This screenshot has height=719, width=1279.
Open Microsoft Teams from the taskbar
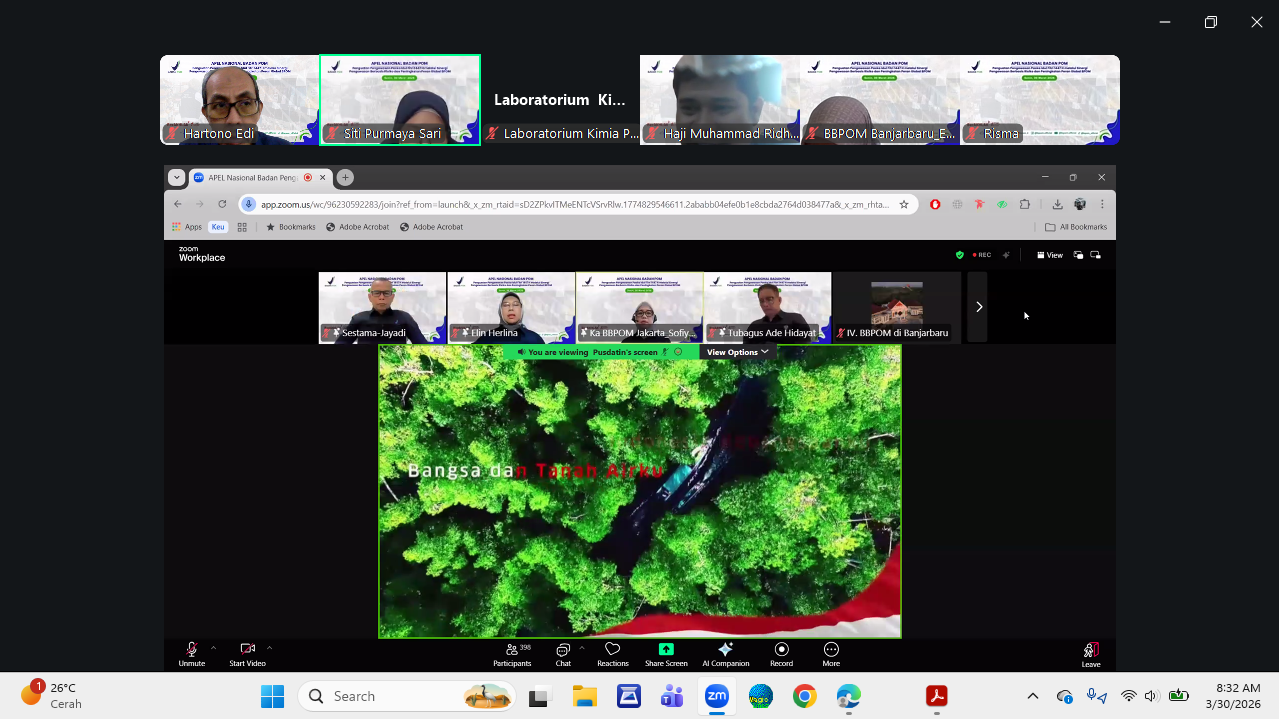(x=671, y=696)
